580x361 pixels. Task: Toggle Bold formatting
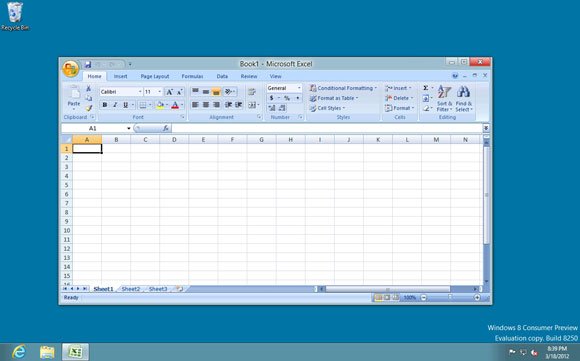click(x=105, y=105)
